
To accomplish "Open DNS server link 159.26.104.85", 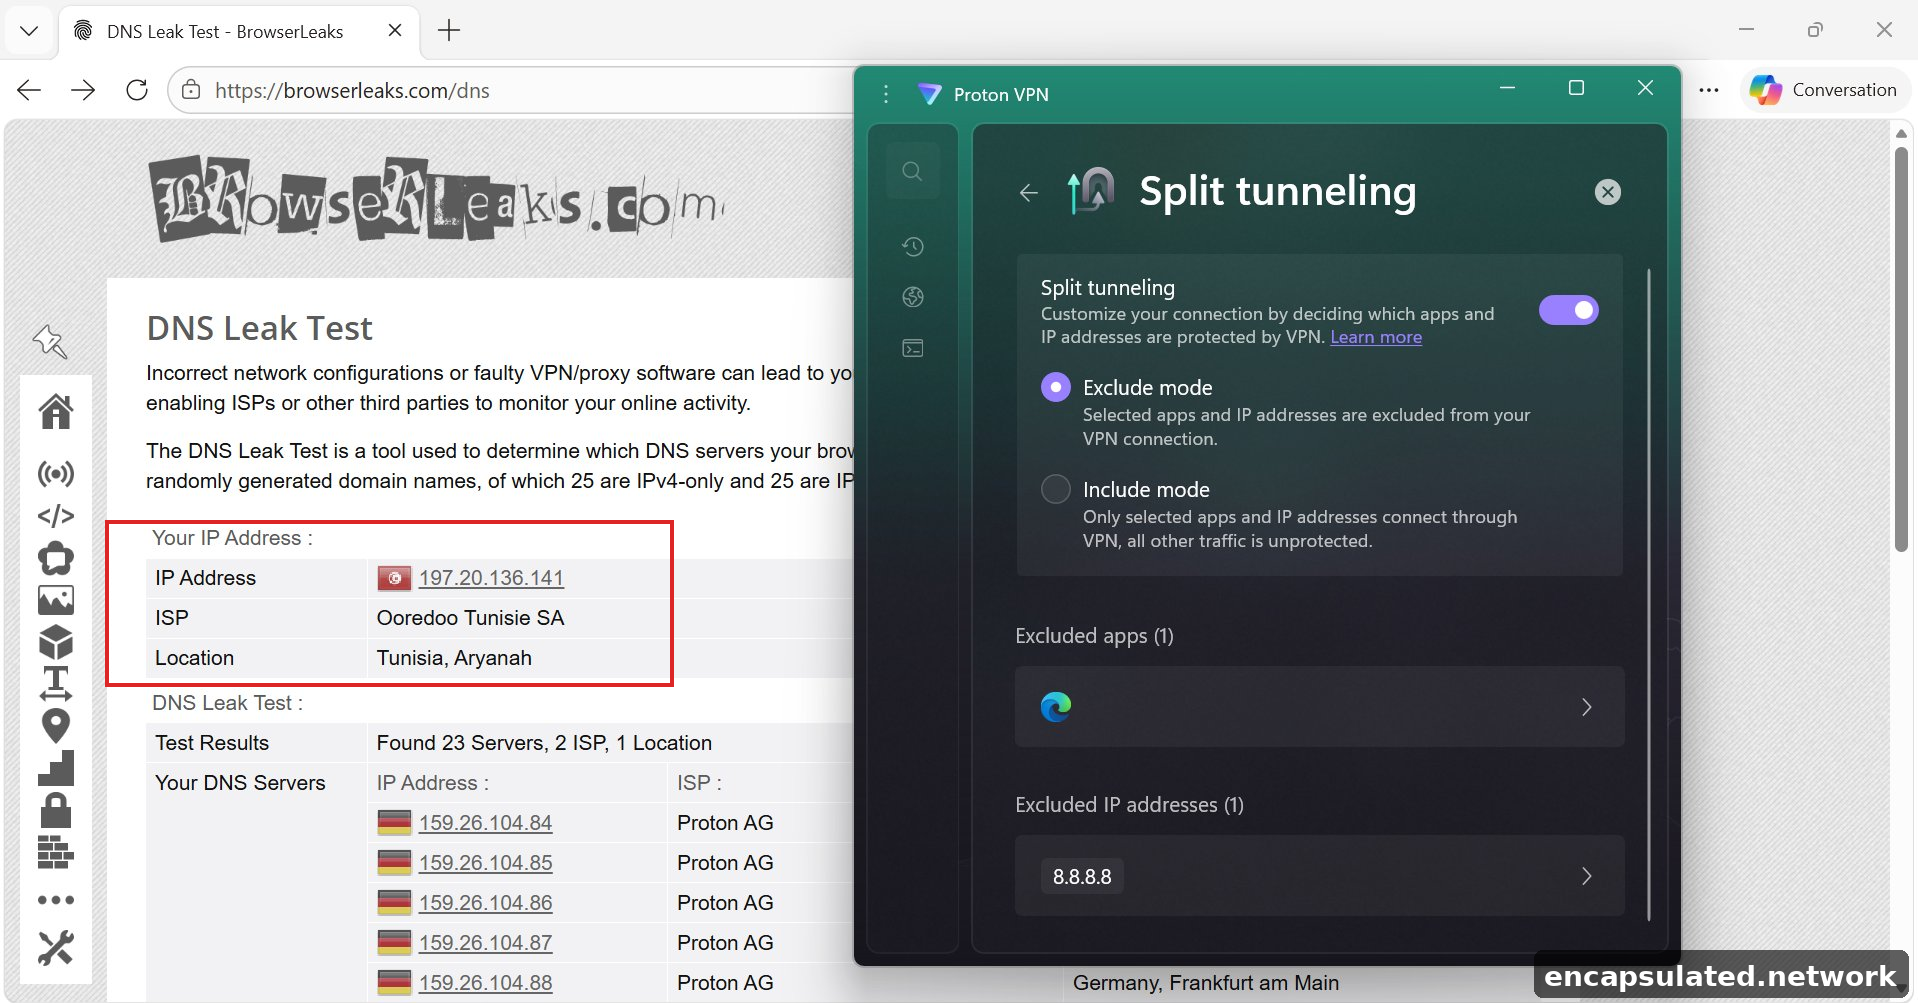I will click(x=485, y=863).
